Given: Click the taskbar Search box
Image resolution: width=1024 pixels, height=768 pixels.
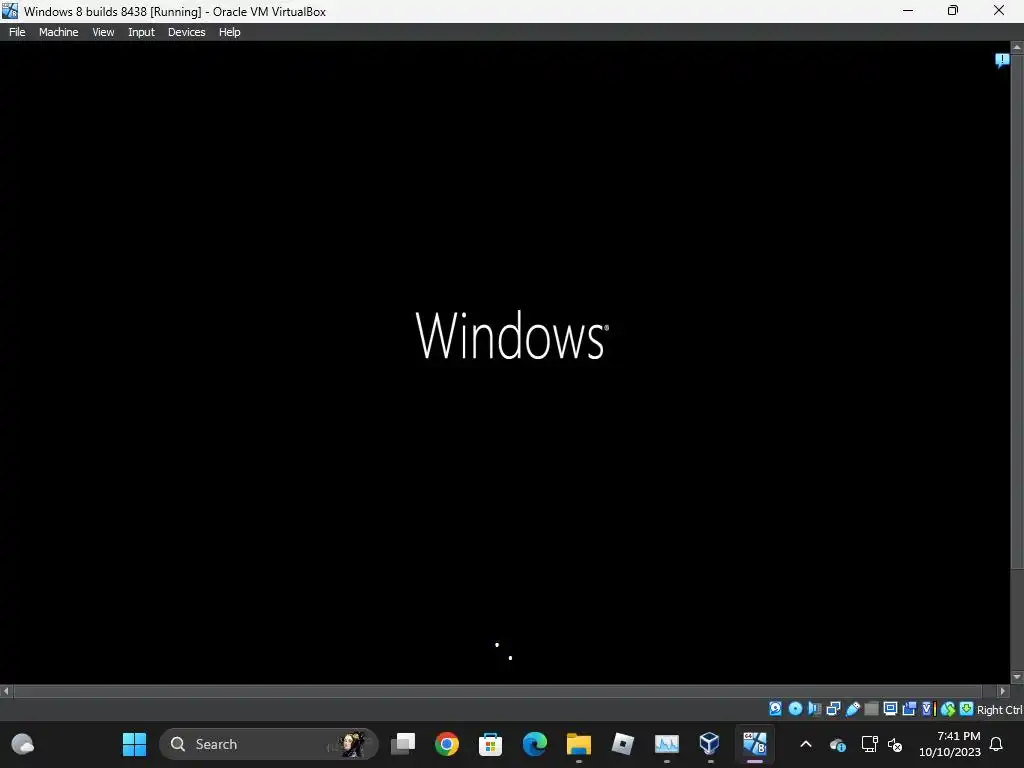Looking at the screenshot, I should point(268,744).
